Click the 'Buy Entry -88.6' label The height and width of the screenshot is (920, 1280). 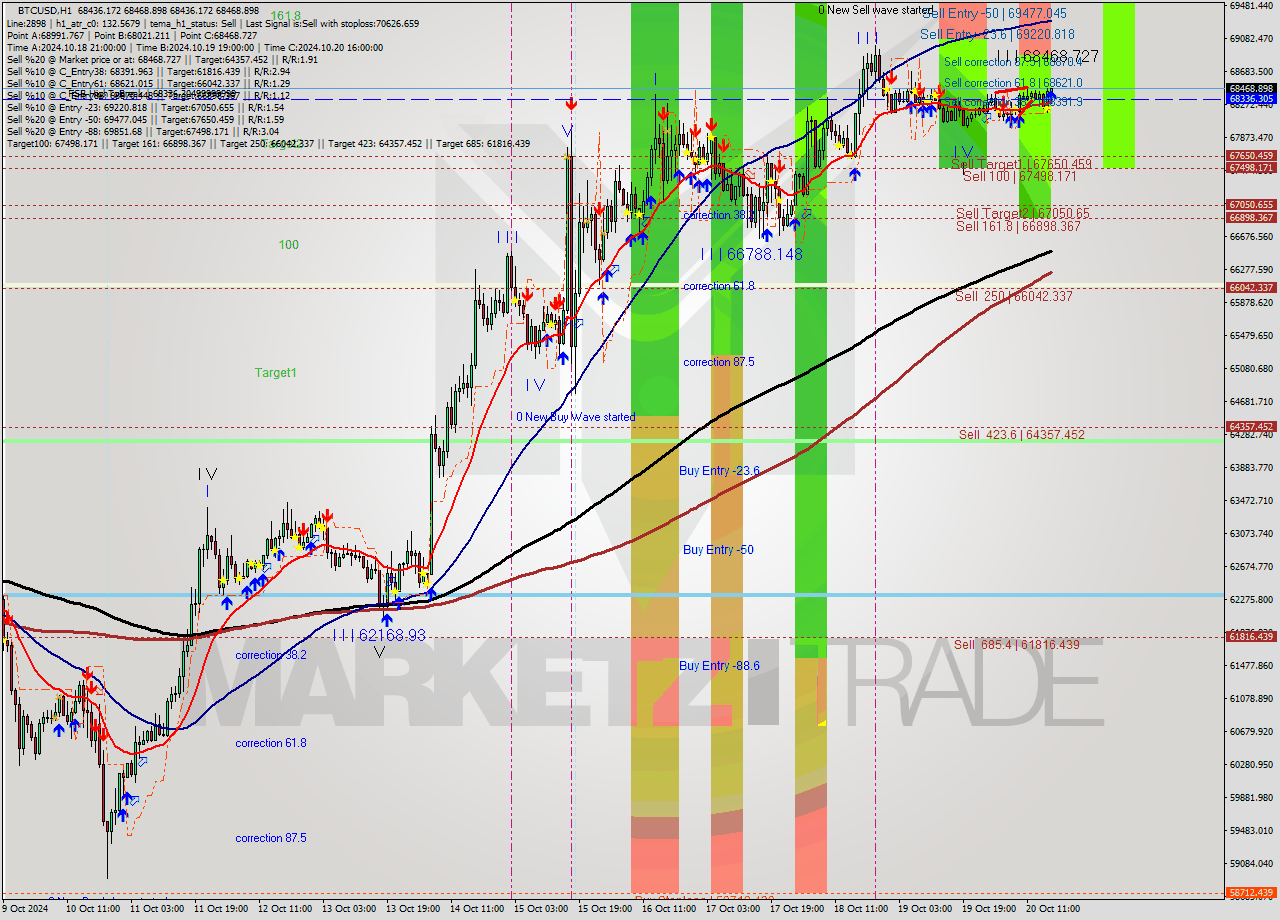pyautogui.click(x=719, y=666)
